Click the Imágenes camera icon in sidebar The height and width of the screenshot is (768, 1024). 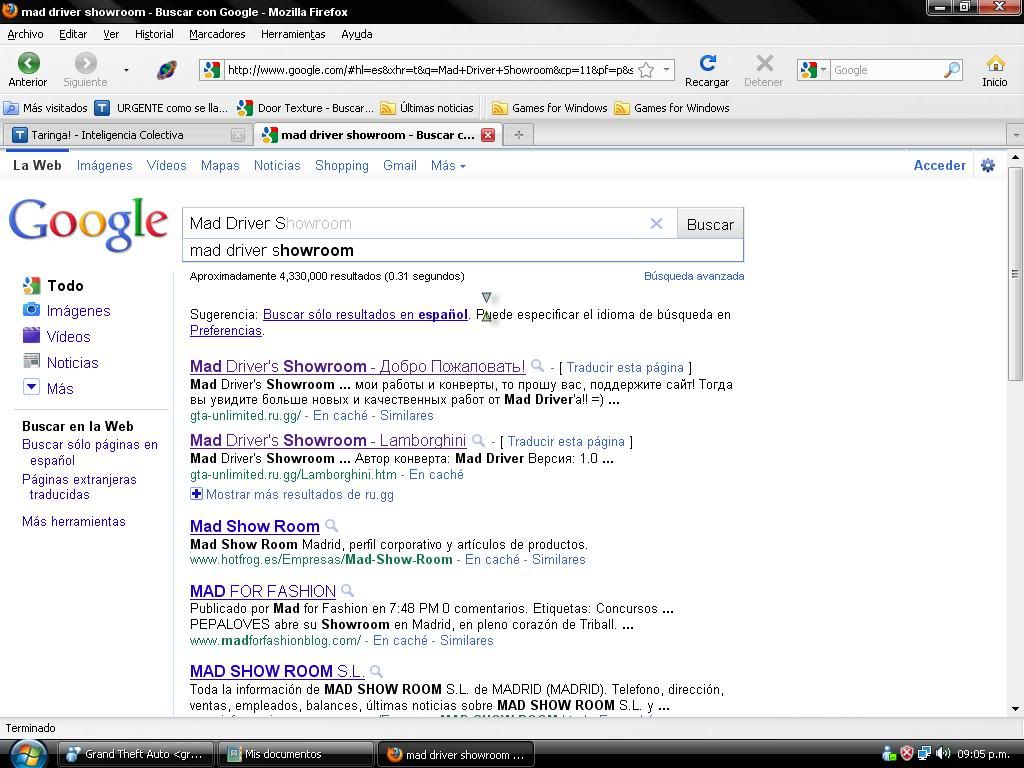[x=31, y=310]
